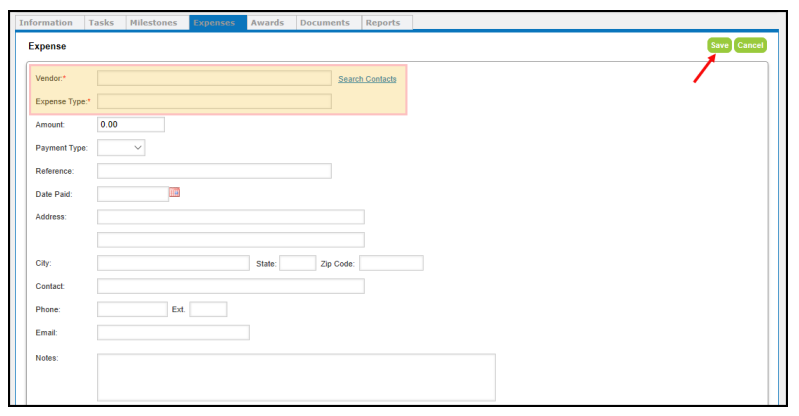Click the Vendor label
This screenshot has width=799, height=416.
[50, 79]
